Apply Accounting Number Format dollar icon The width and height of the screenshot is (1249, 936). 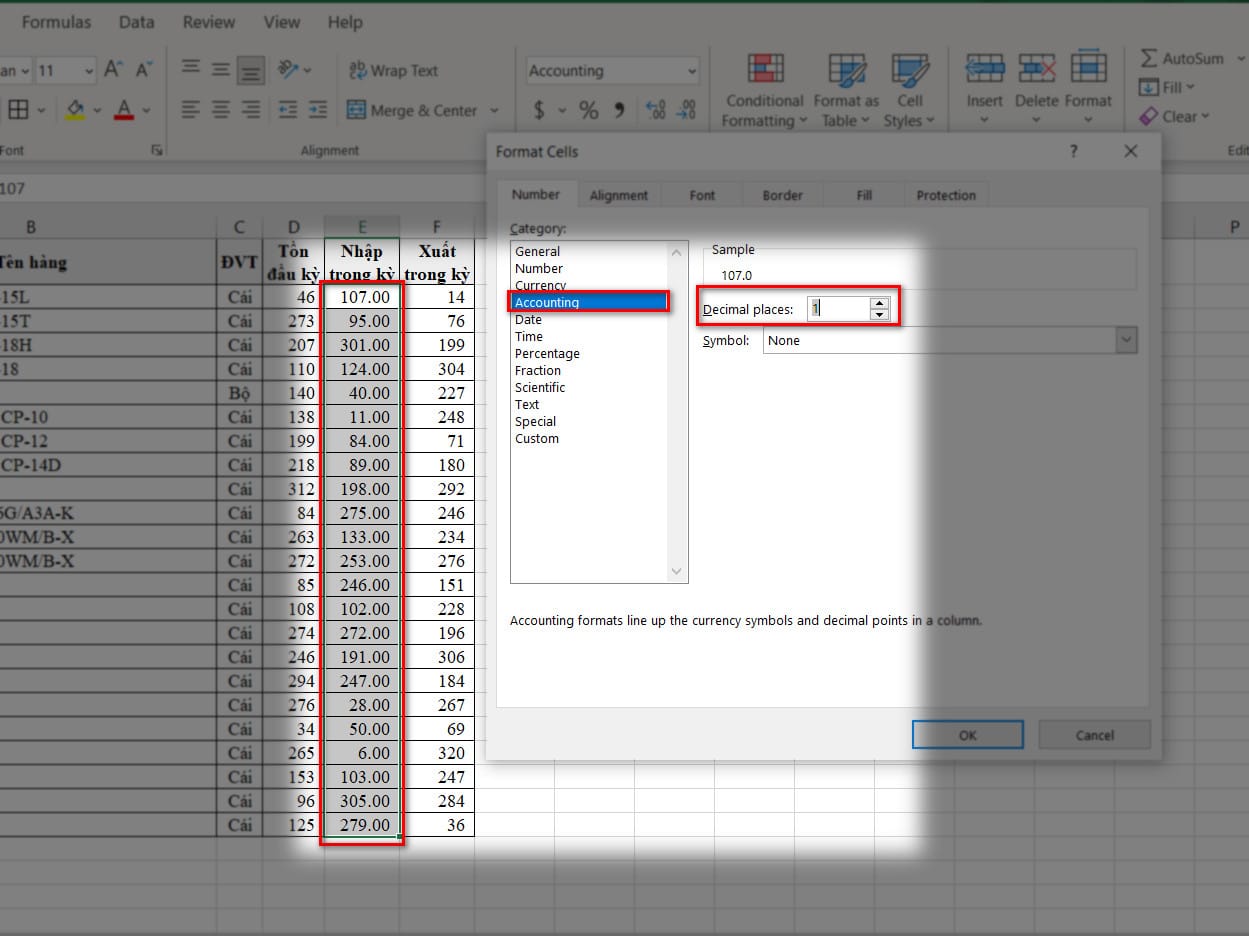click(x=539, y=110)
